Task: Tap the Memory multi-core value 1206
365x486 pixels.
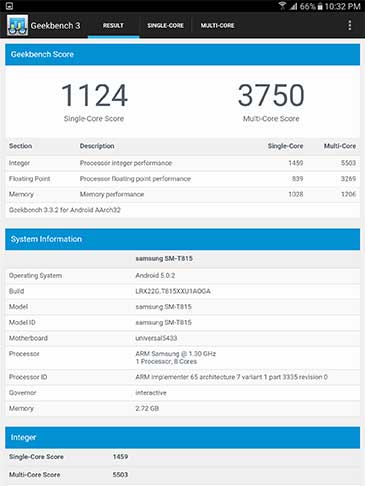Action: pyautogui.click(x=348, y=194)
